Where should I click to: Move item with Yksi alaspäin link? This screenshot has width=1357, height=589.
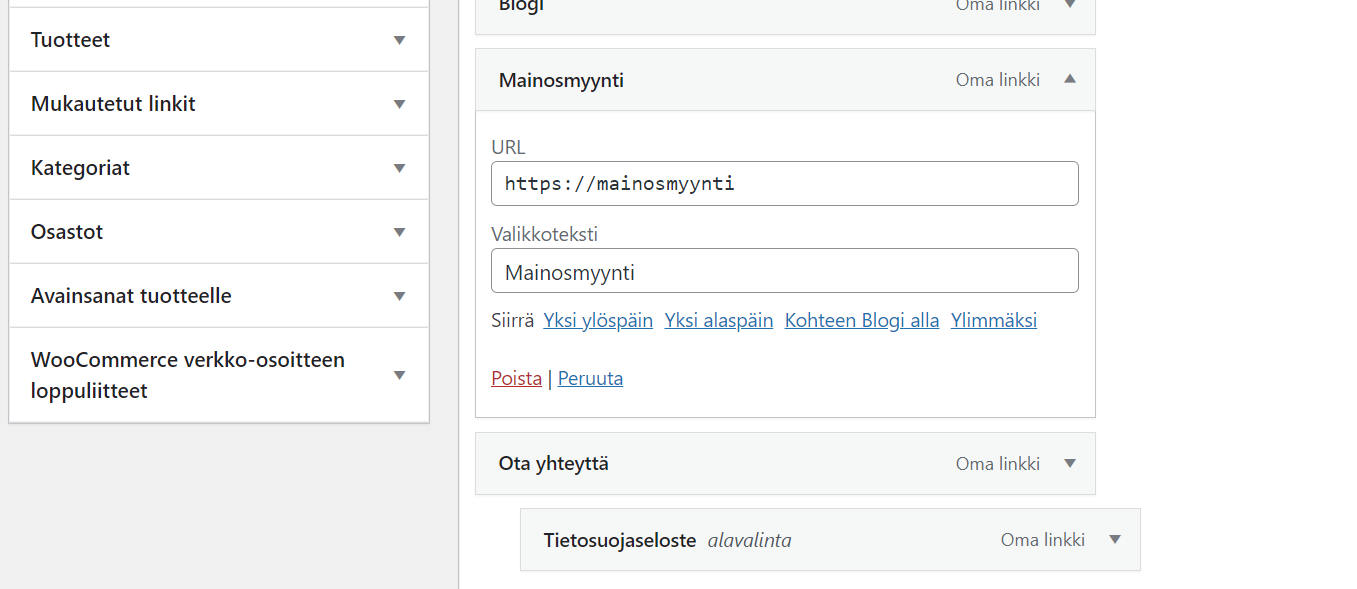coord(719,321)
